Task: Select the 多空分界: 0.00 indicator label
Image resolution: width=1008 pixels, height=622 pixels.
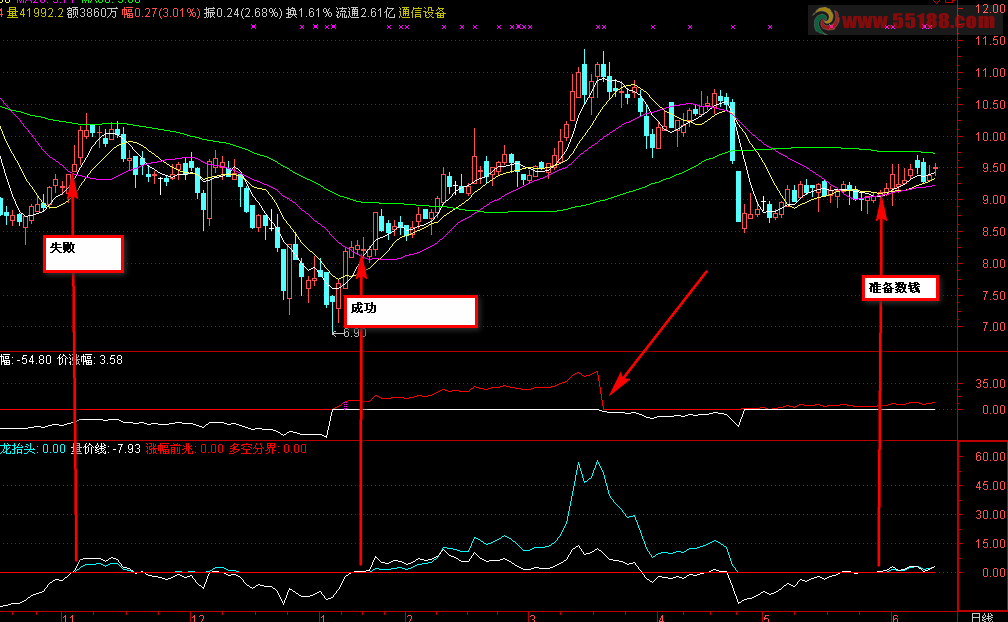Action: [267, 449]
